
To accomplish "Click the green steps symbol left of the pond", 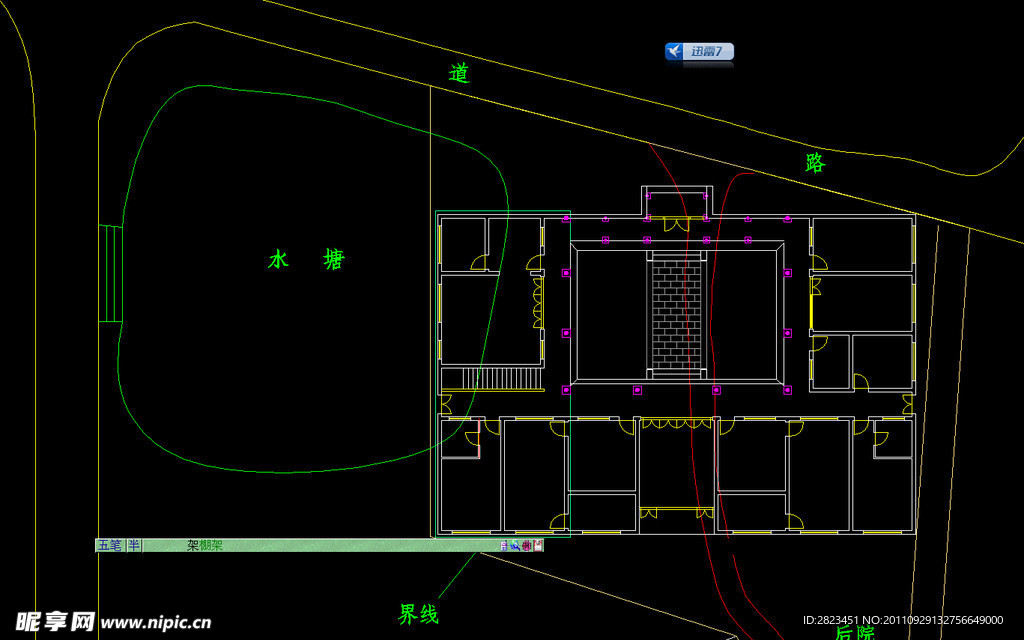I will [111, 273].
